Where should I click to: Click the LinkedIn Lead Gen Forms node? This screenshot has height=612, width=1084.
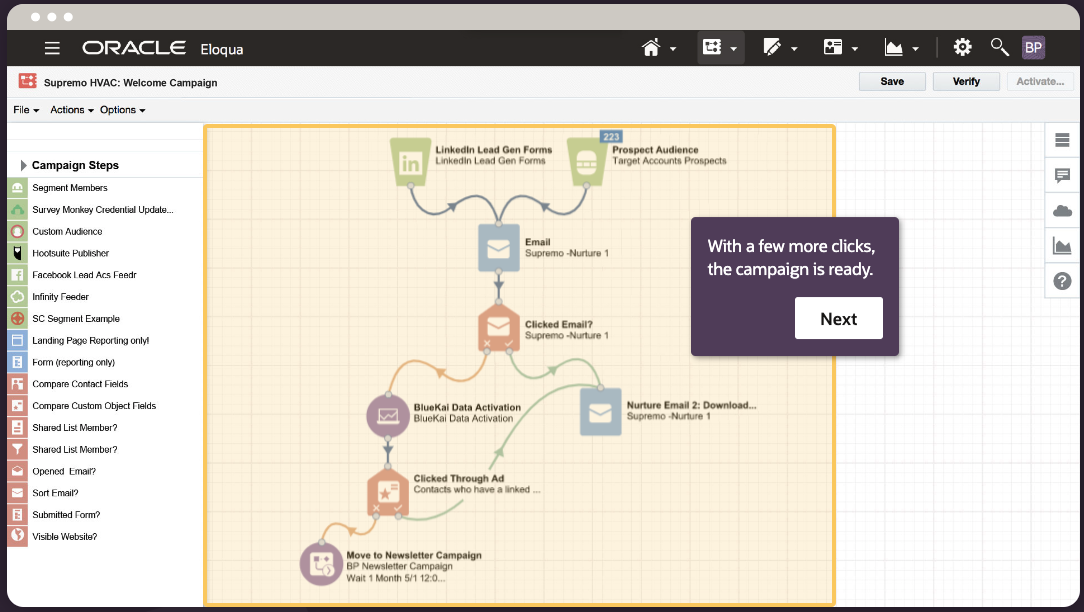(x=410, y=160)
